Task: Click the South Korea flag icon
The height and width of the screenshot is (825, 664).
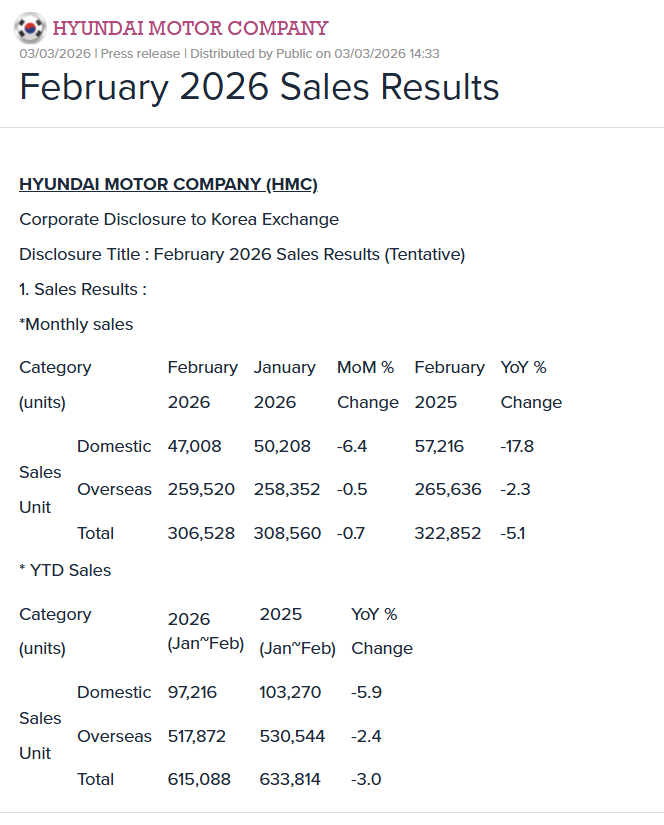Action: pyautogui.click(x=32, y=27)
